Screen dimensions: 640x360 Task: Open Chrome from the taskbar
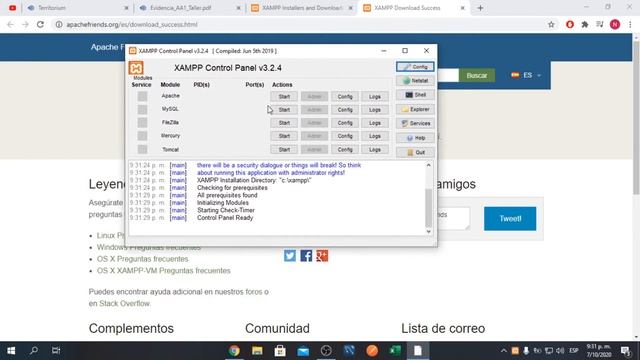pos(234,351)
